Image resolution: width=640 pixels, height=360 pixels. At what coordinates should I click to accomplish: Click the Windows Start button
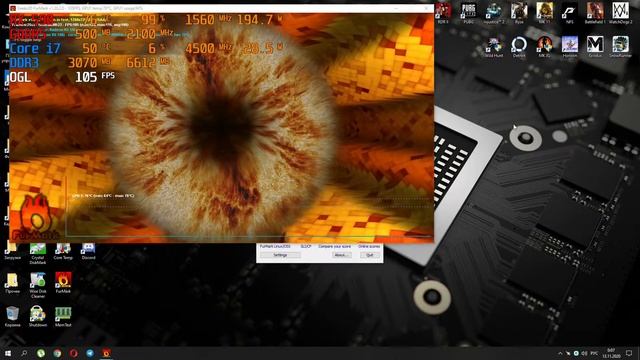point(8,353)
